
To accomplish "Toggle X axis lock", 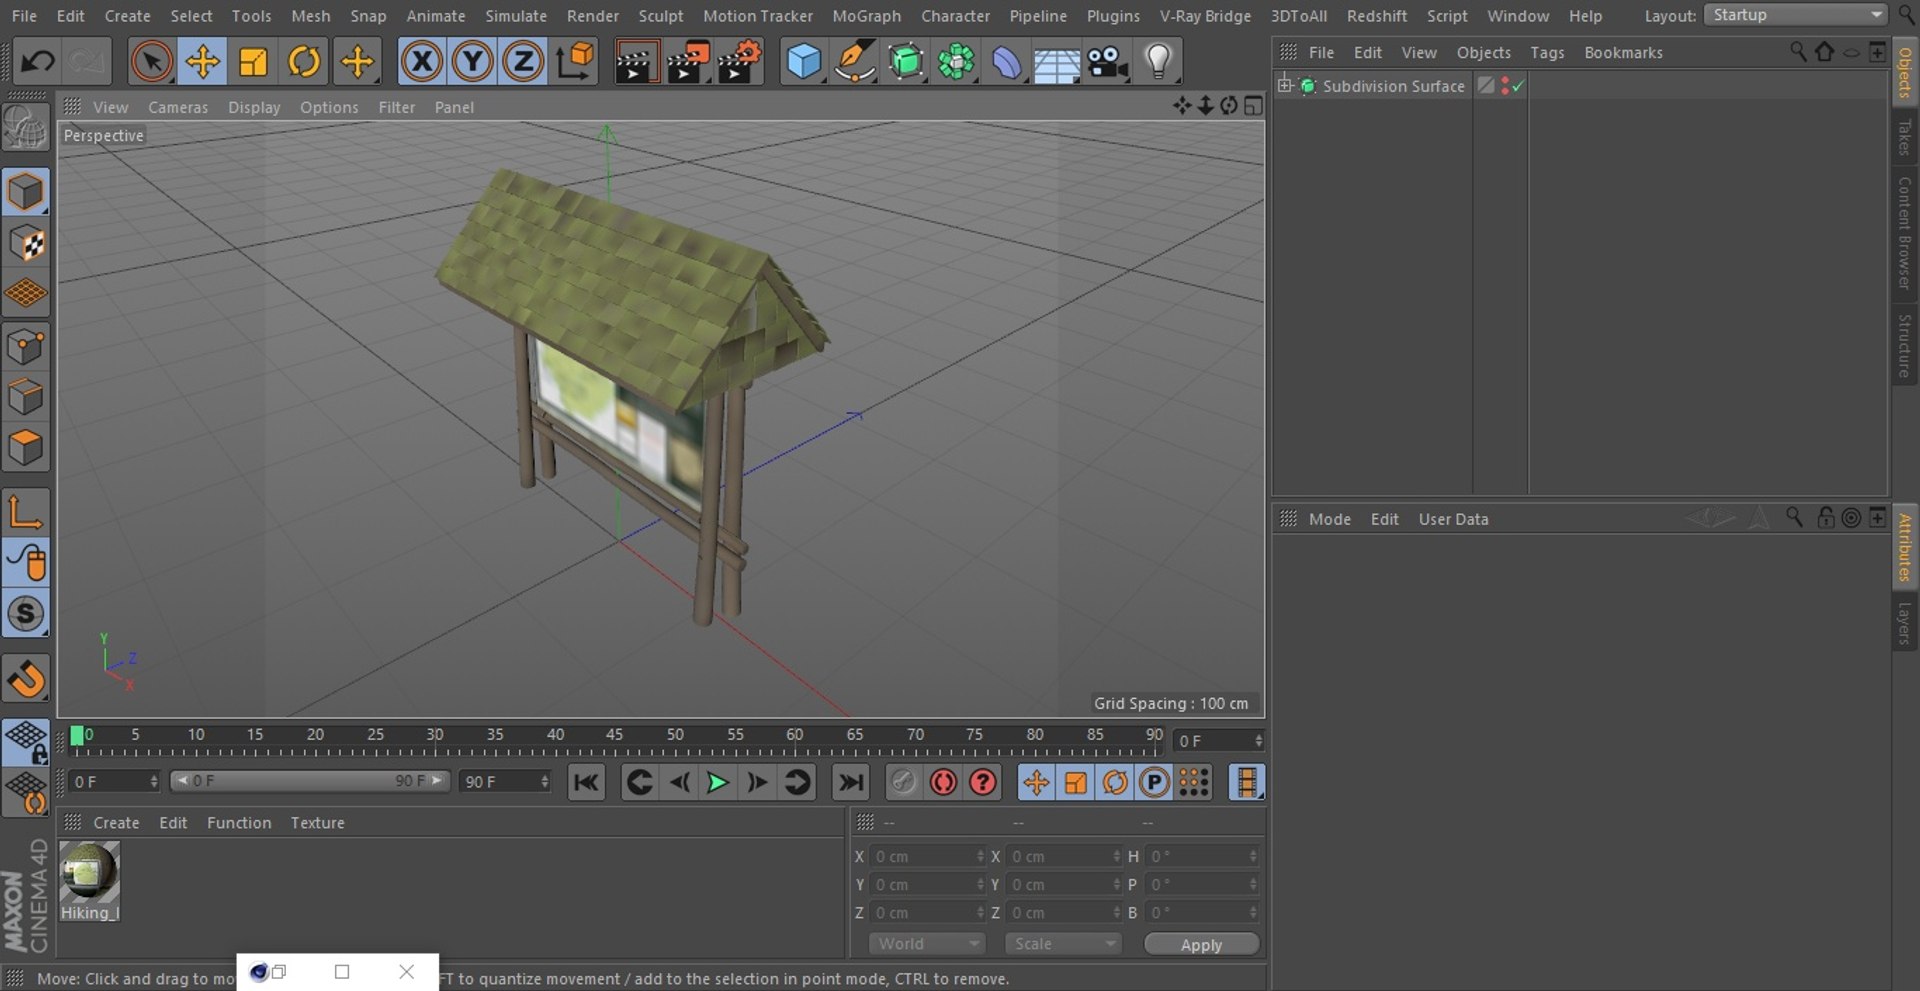I will [422, 62].
